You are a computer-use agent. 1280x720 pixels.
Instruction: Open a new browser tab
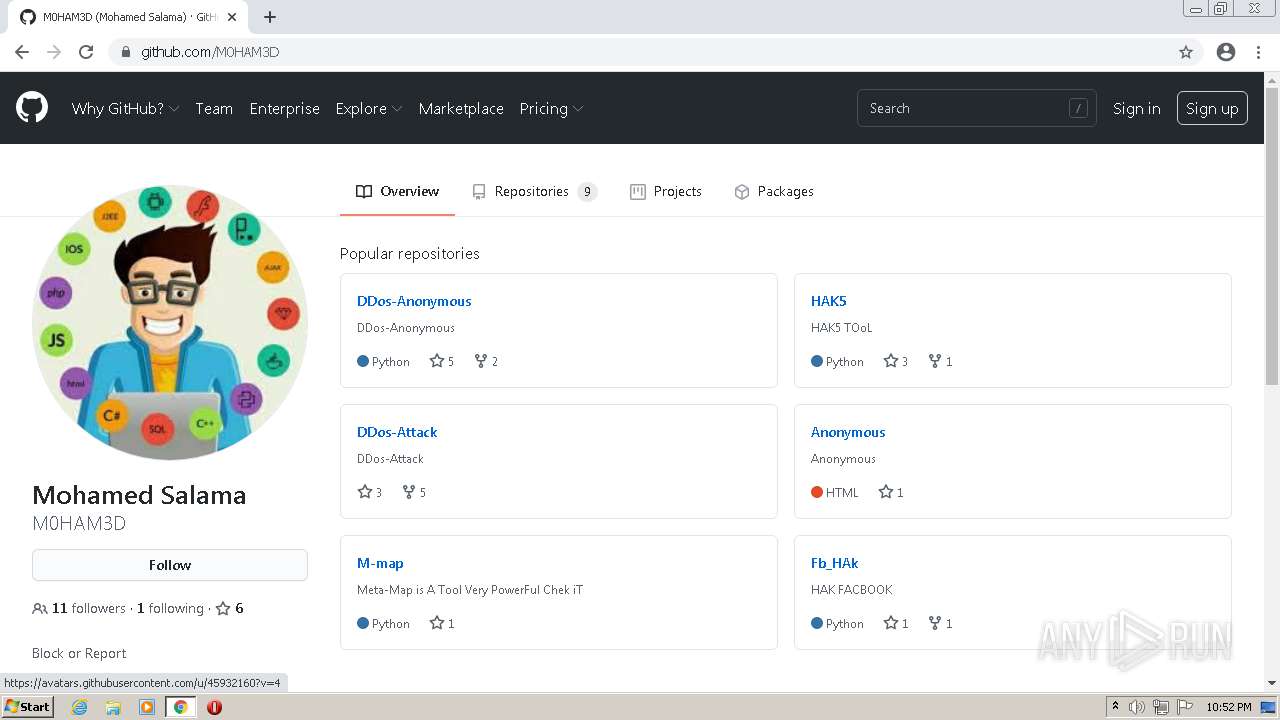point(270,17)
